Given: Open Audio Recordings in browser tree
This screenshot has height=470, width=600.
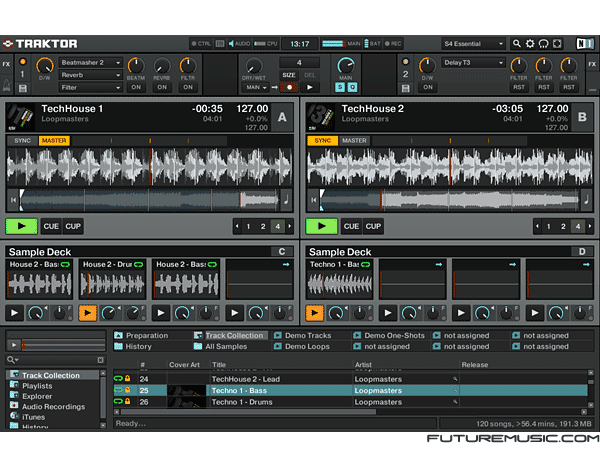Looking at the screenshot, I should coord(53,406).
